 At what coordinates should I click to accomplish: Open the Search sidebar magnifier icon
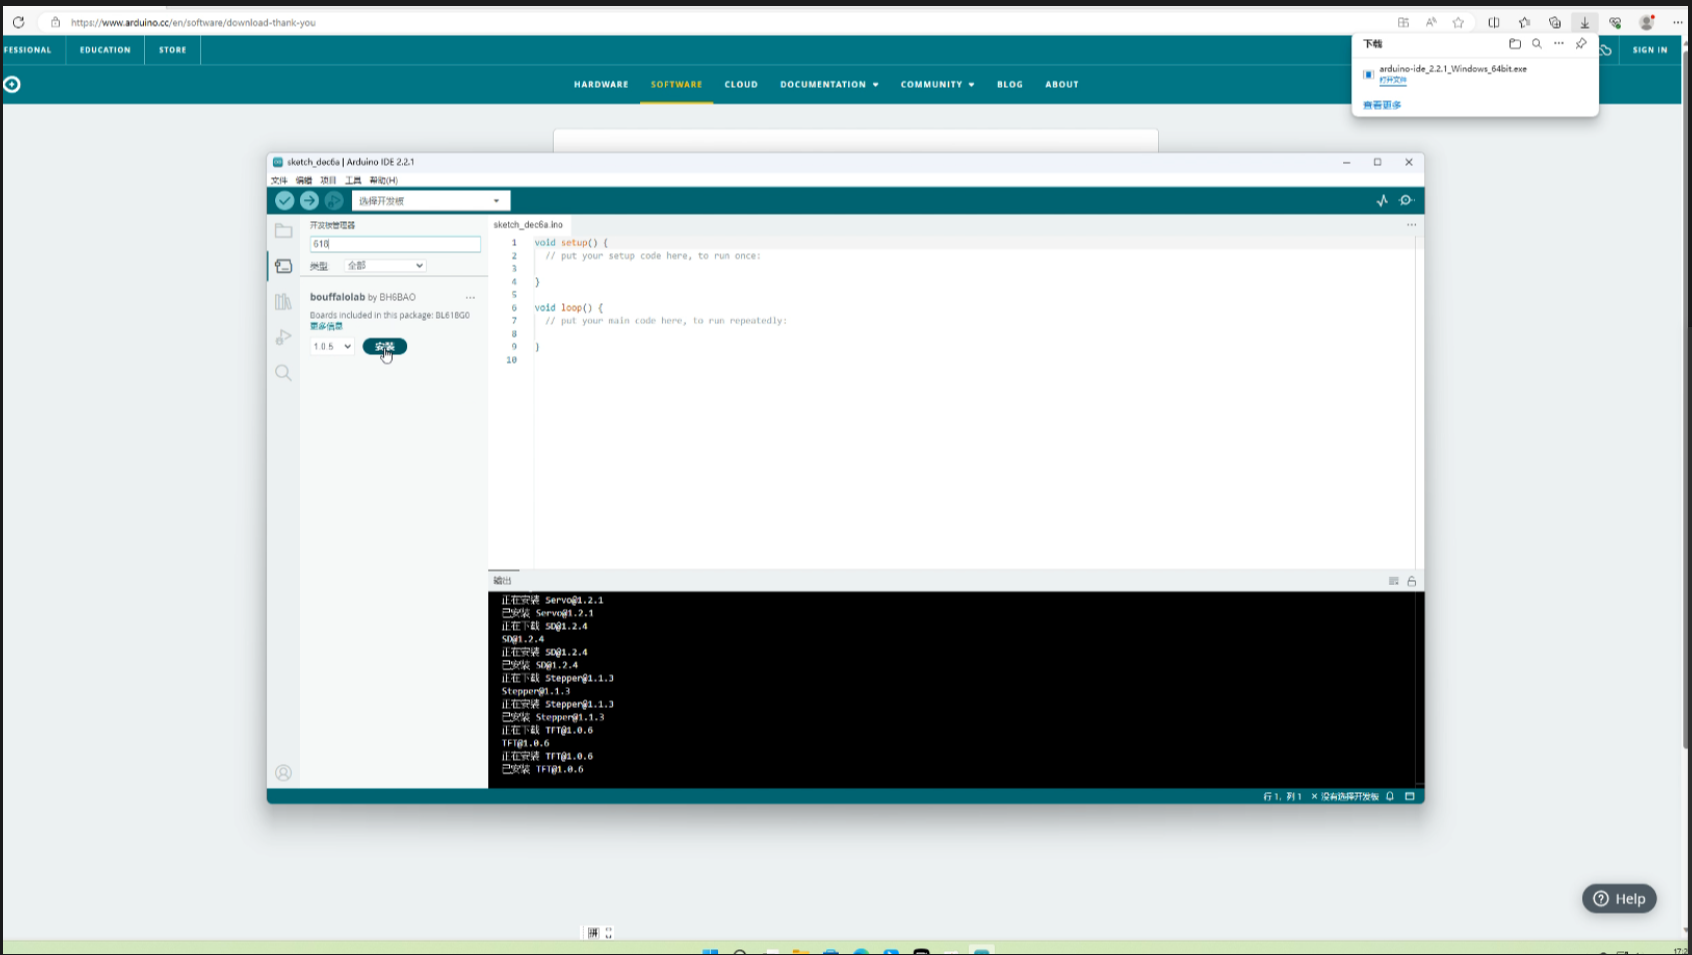point(284,373)
